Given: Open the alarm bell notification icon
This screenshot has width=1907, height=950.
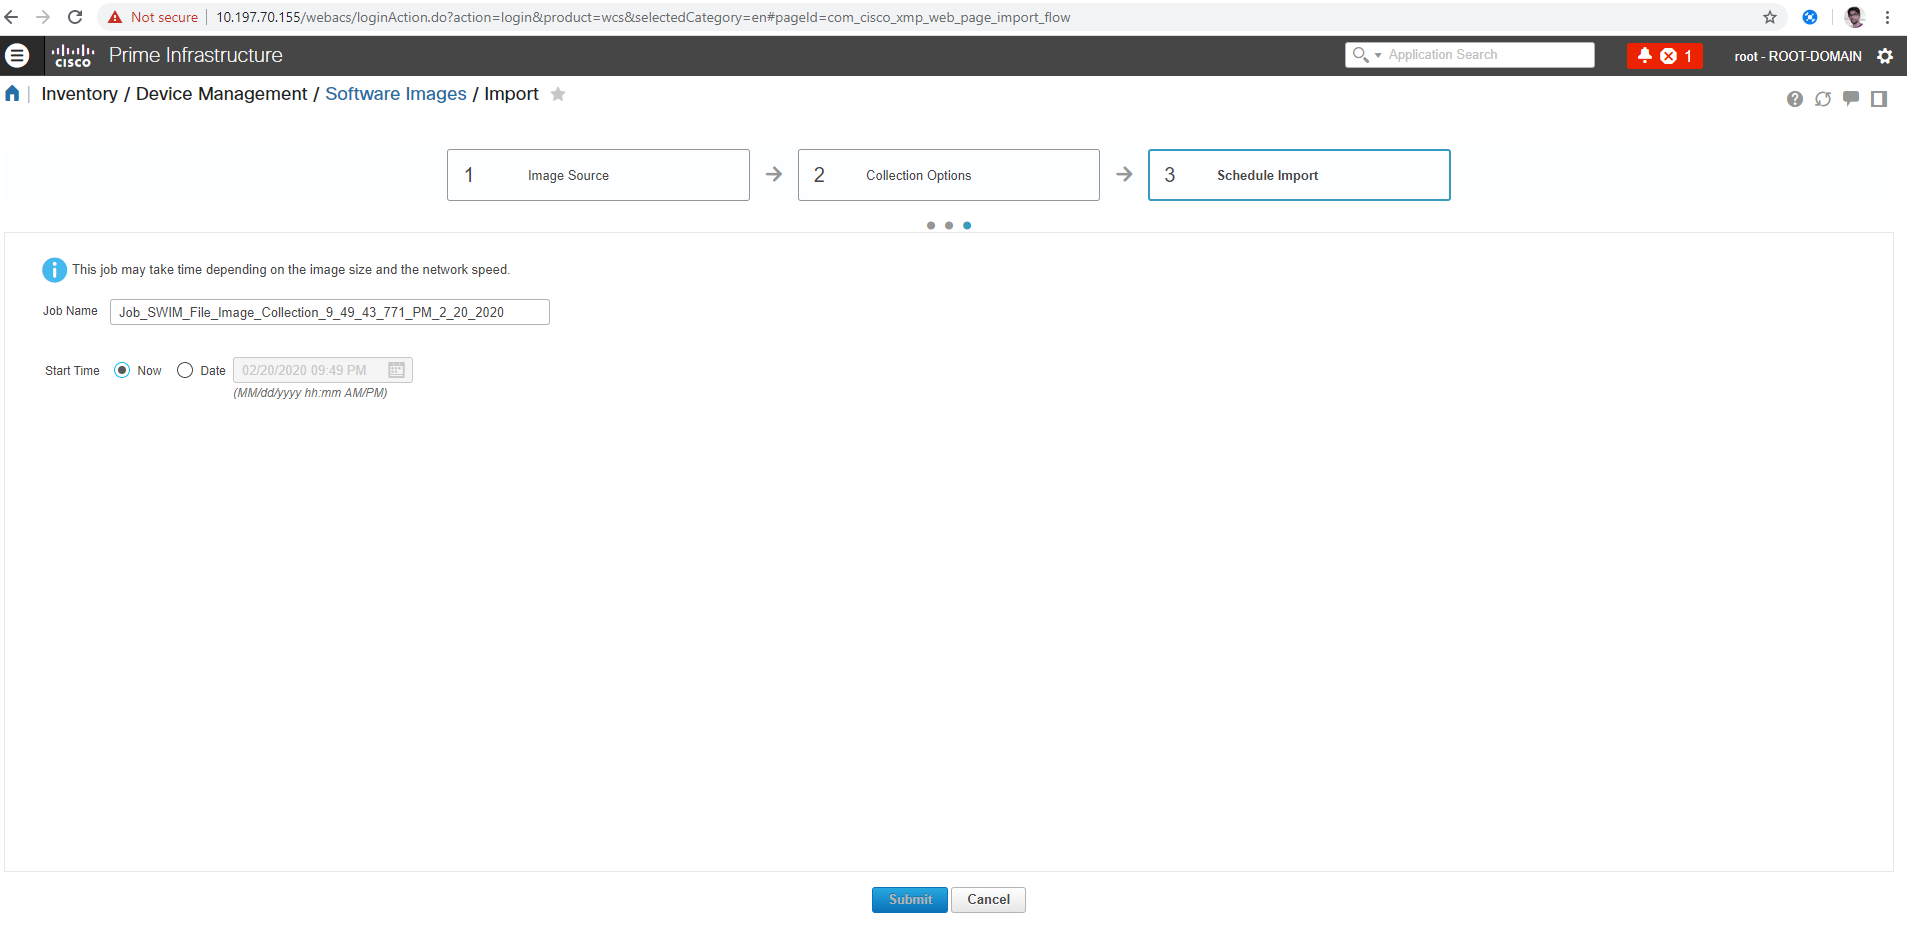Looking at the screenshot, I should 1645,56.
